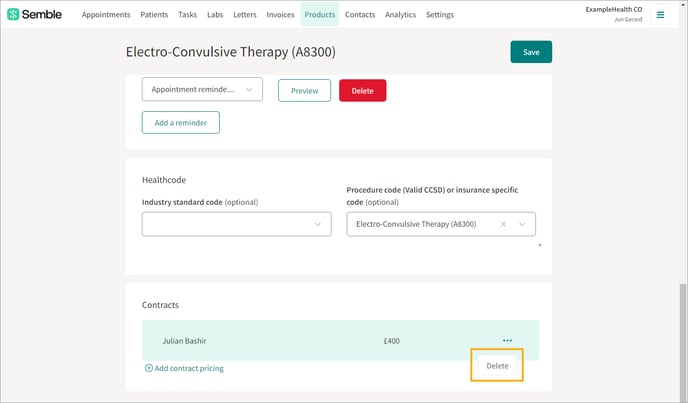Navigate to the Analytics tab
The width and height of the screenshot is (688, 403).
tap(400, 15)
